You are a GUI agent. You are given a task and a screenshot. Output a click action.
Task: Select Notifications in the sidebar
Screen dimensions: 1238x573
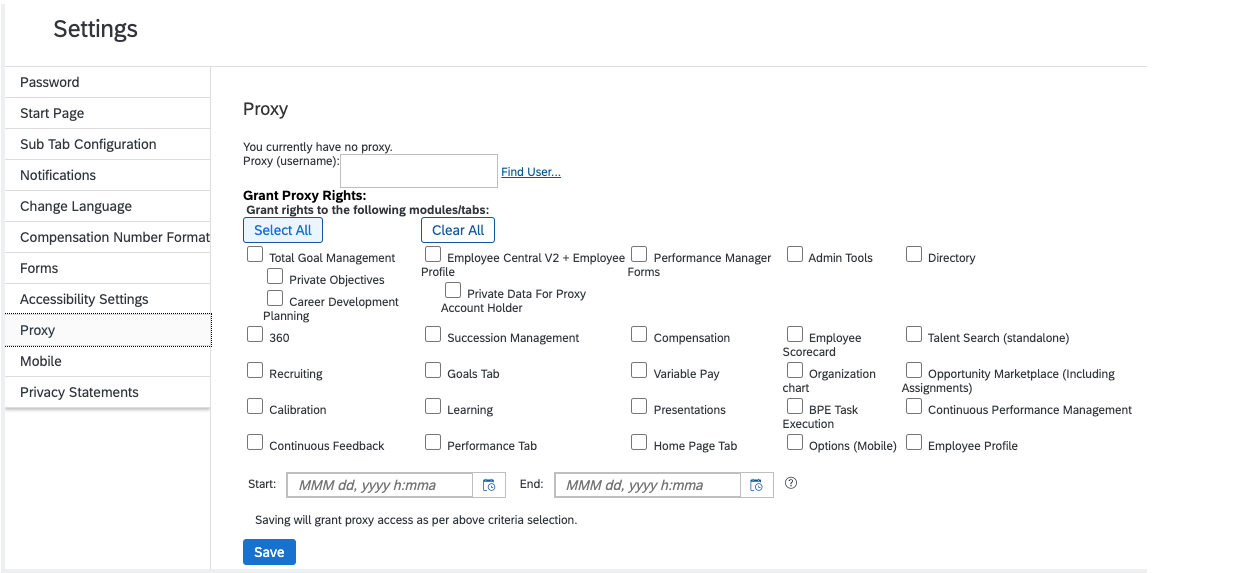point(108,175)
